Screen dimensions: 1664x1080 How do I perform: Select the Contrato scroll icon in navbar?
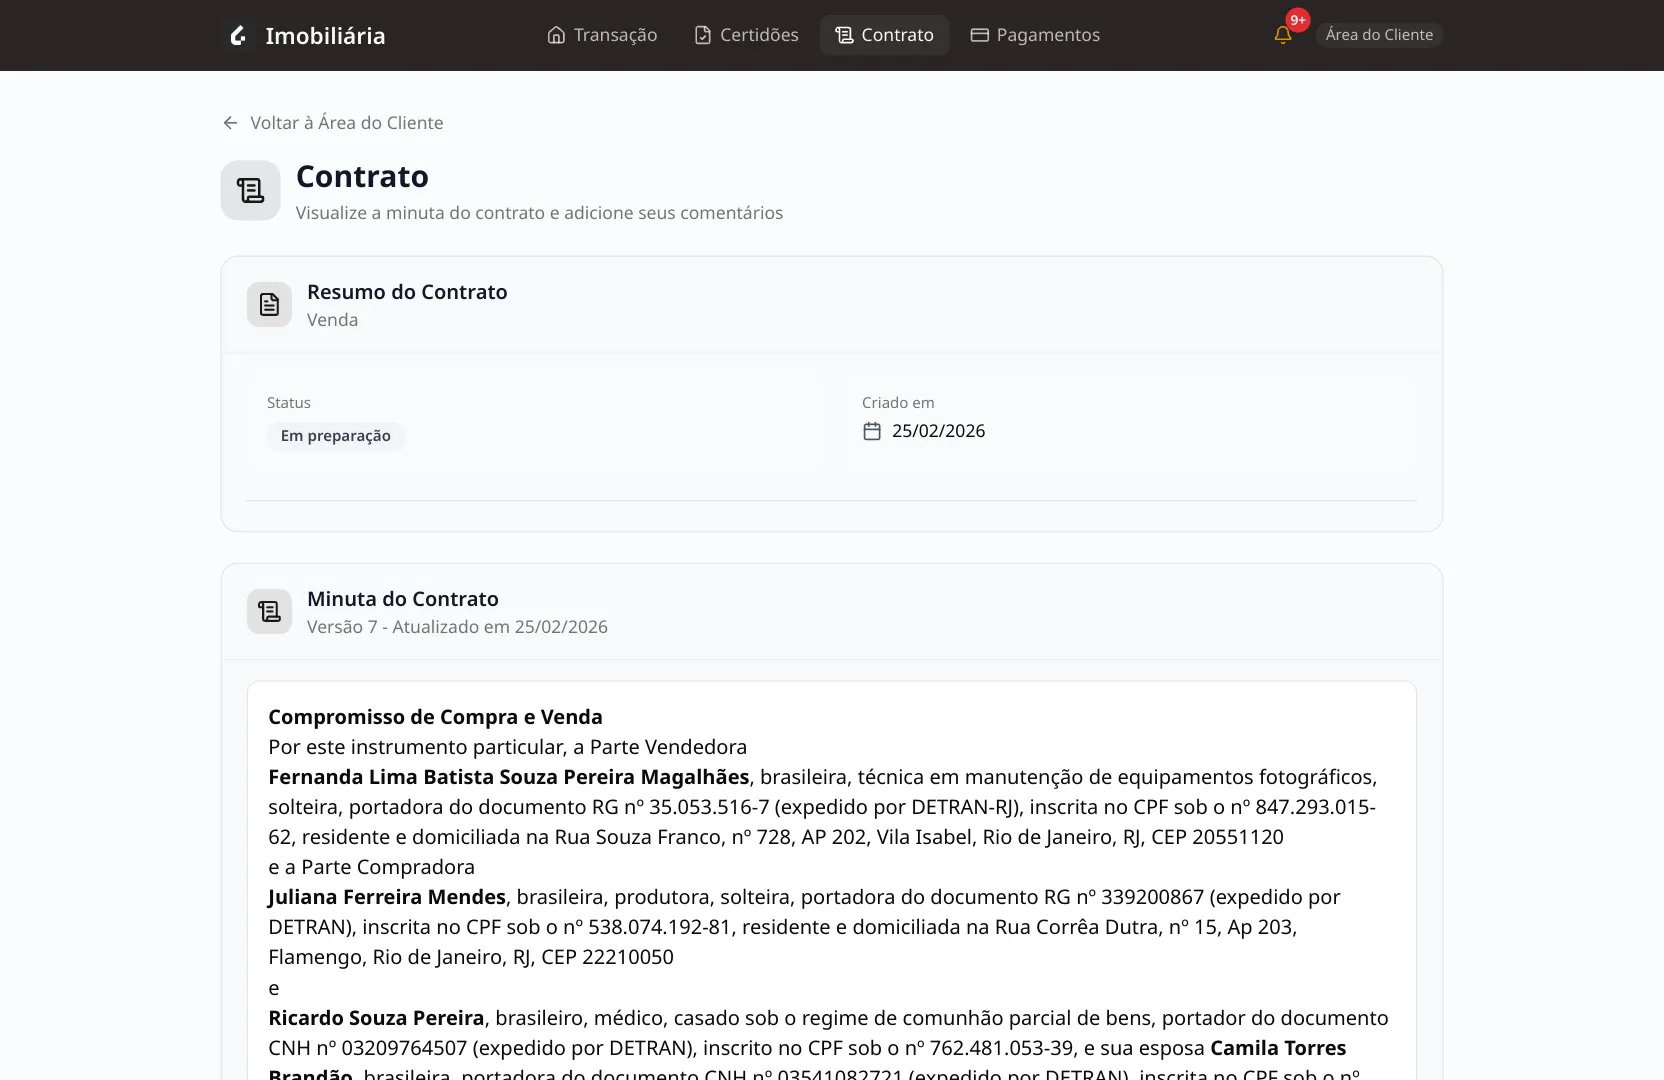[843, 34]
